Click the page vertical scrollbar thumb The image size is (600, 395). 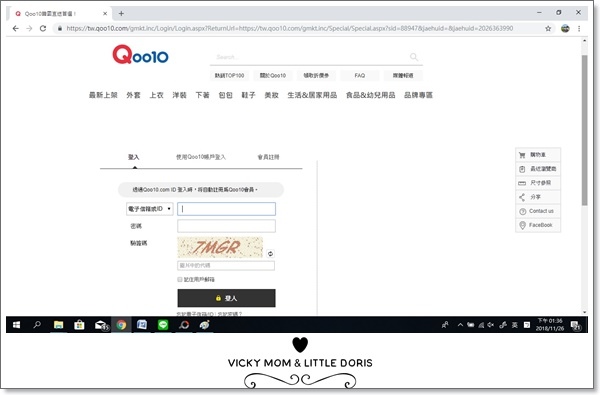pyautogui.click(x=584, y=130)
